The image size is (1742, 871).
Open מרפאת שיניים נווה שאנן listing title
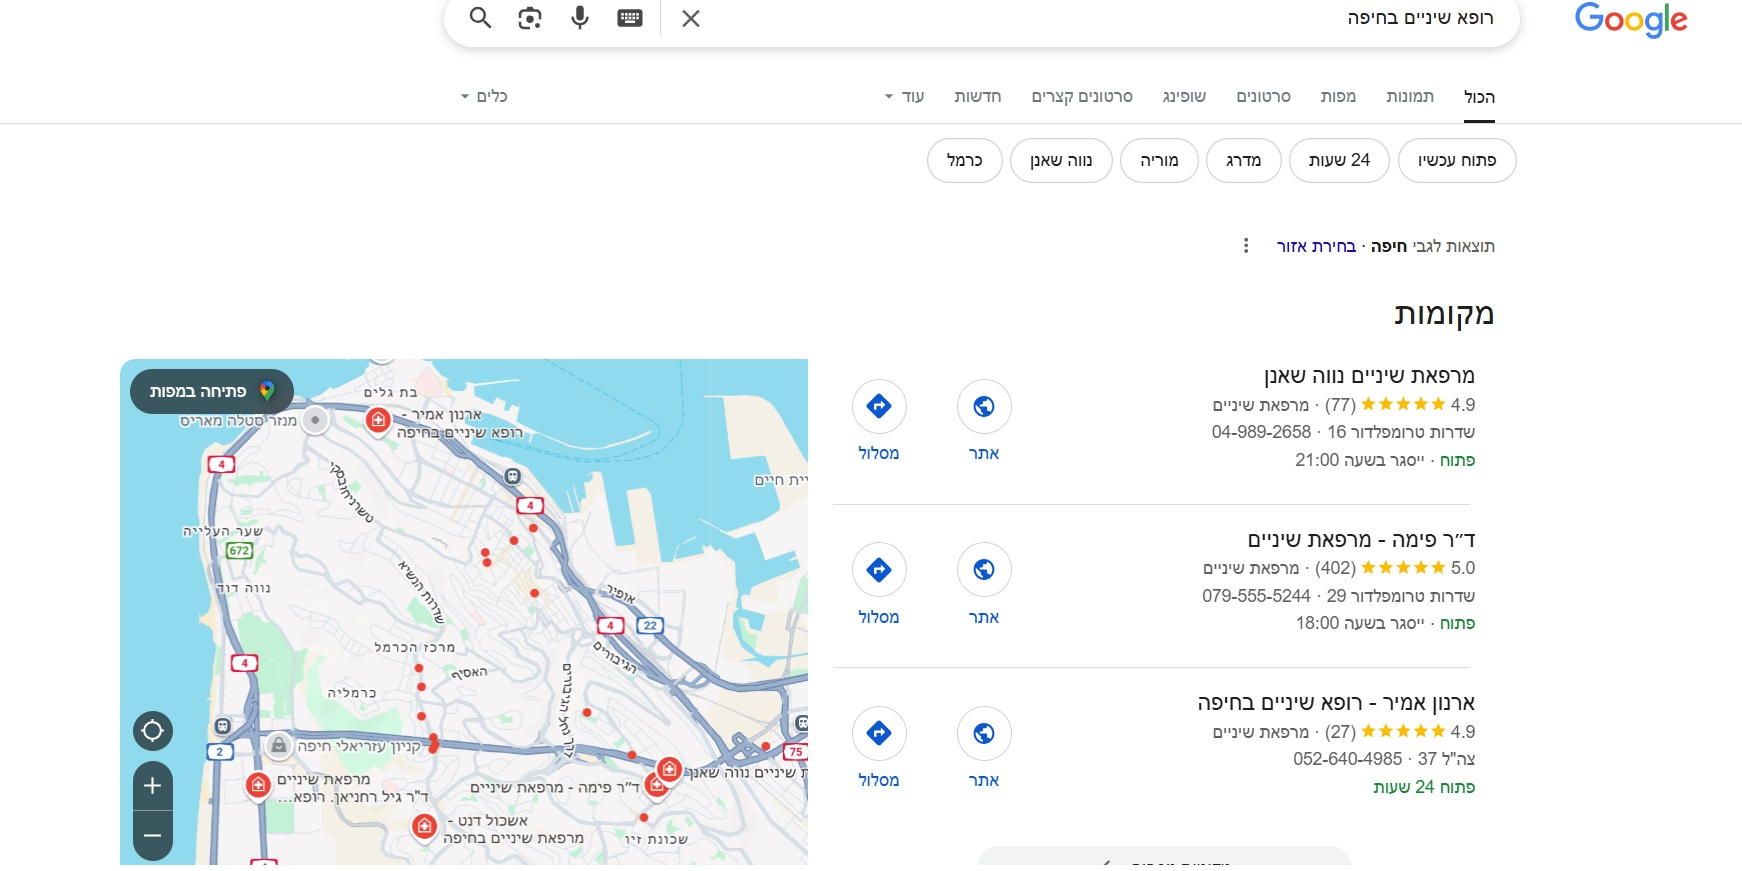(1369, 376)
